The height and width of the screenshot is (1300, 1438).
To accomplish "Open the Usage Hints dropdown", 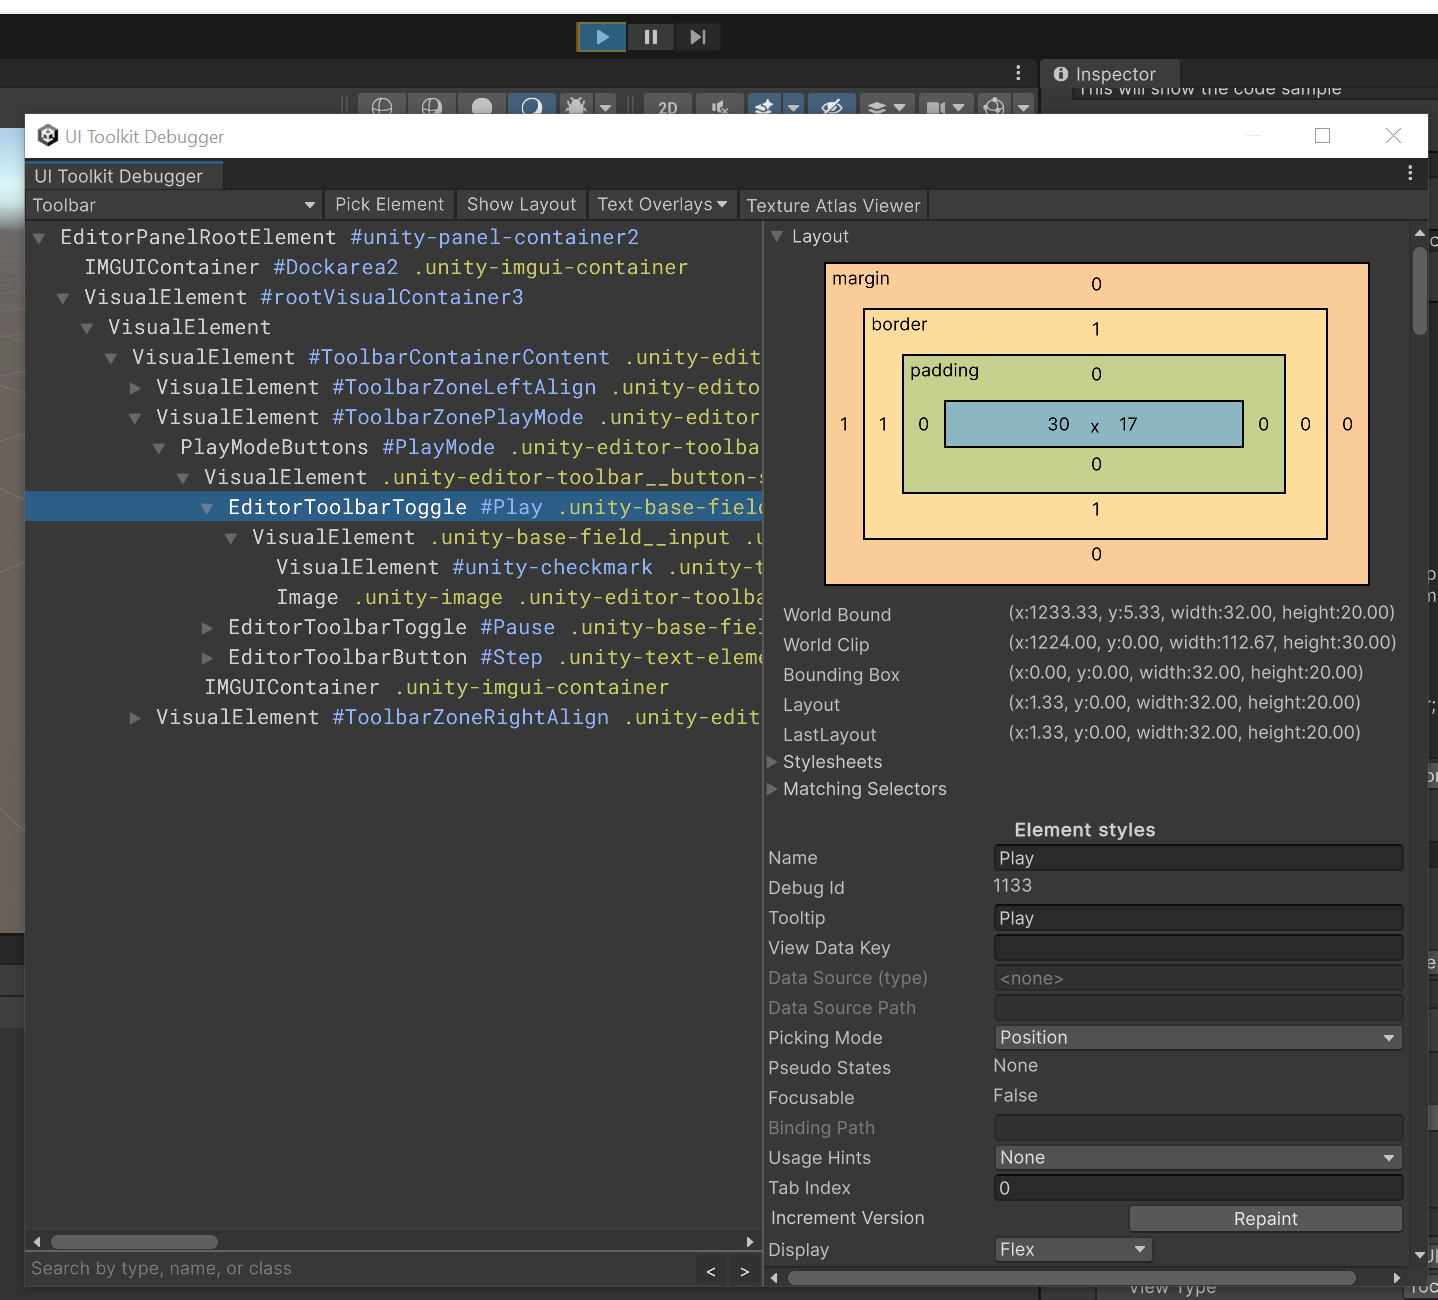I will [1197, 1157].
